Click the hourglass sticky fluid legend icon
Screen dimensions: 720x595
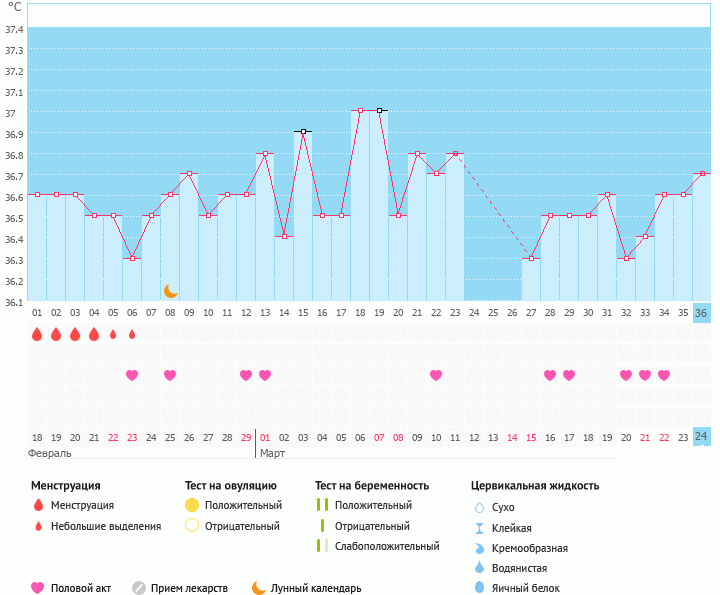[479, 528]
